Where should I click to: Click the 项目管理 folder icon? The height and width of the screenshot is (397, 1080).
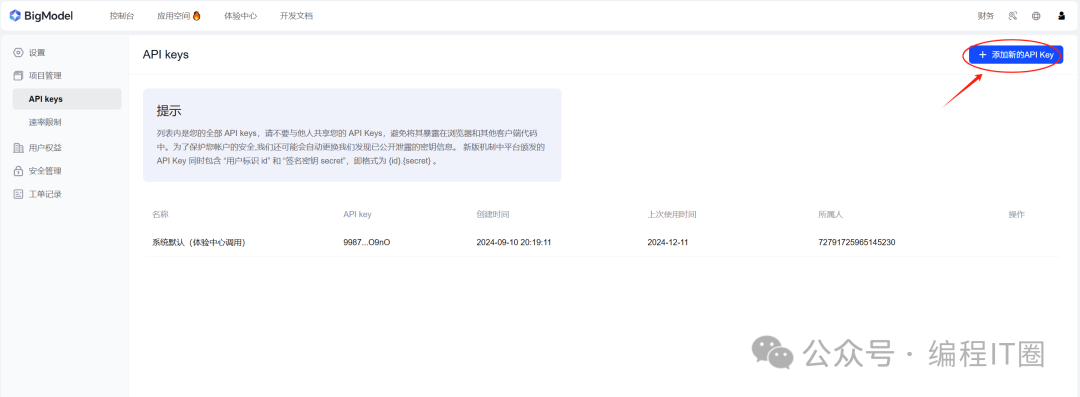[19, 76]
